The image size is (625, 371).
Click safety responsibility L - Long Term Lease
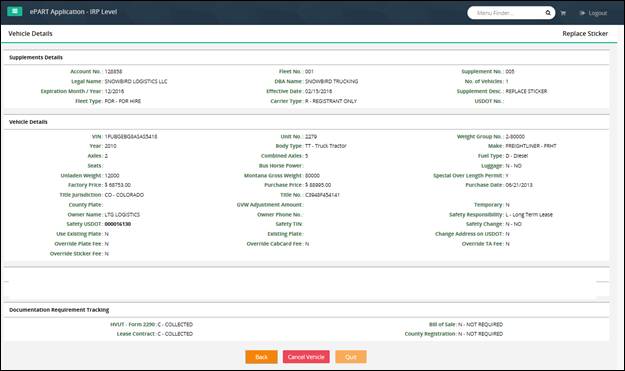[x=529, y=214]
